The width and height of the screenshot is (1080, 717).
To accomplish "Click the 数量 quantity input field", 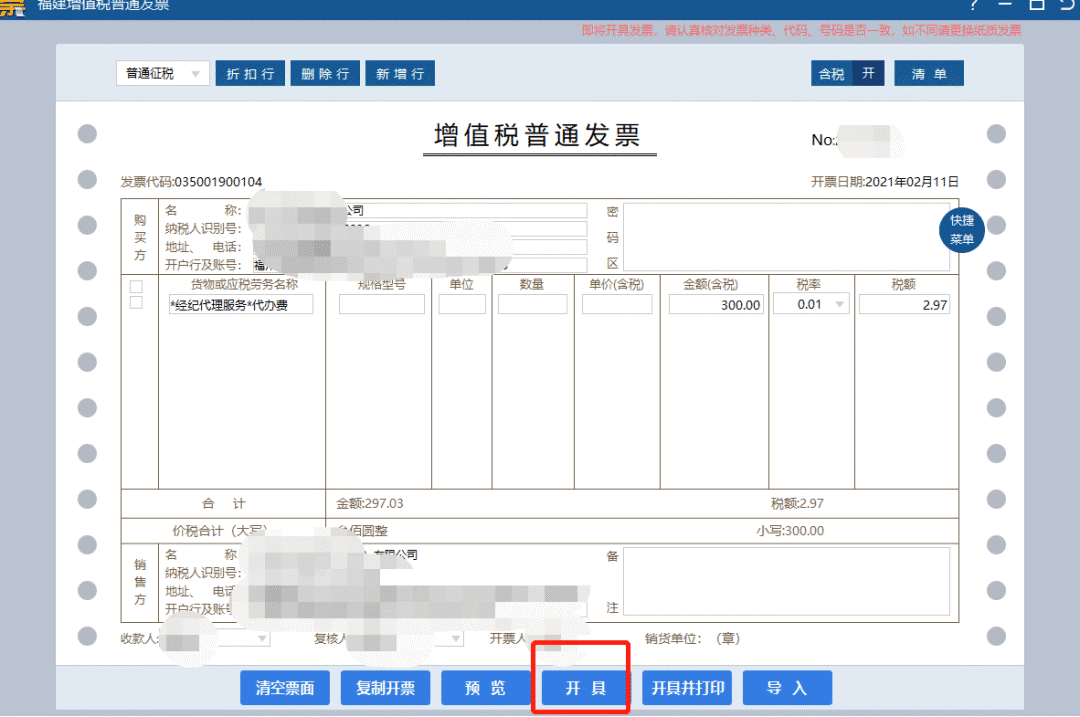I will pos(532,304).
